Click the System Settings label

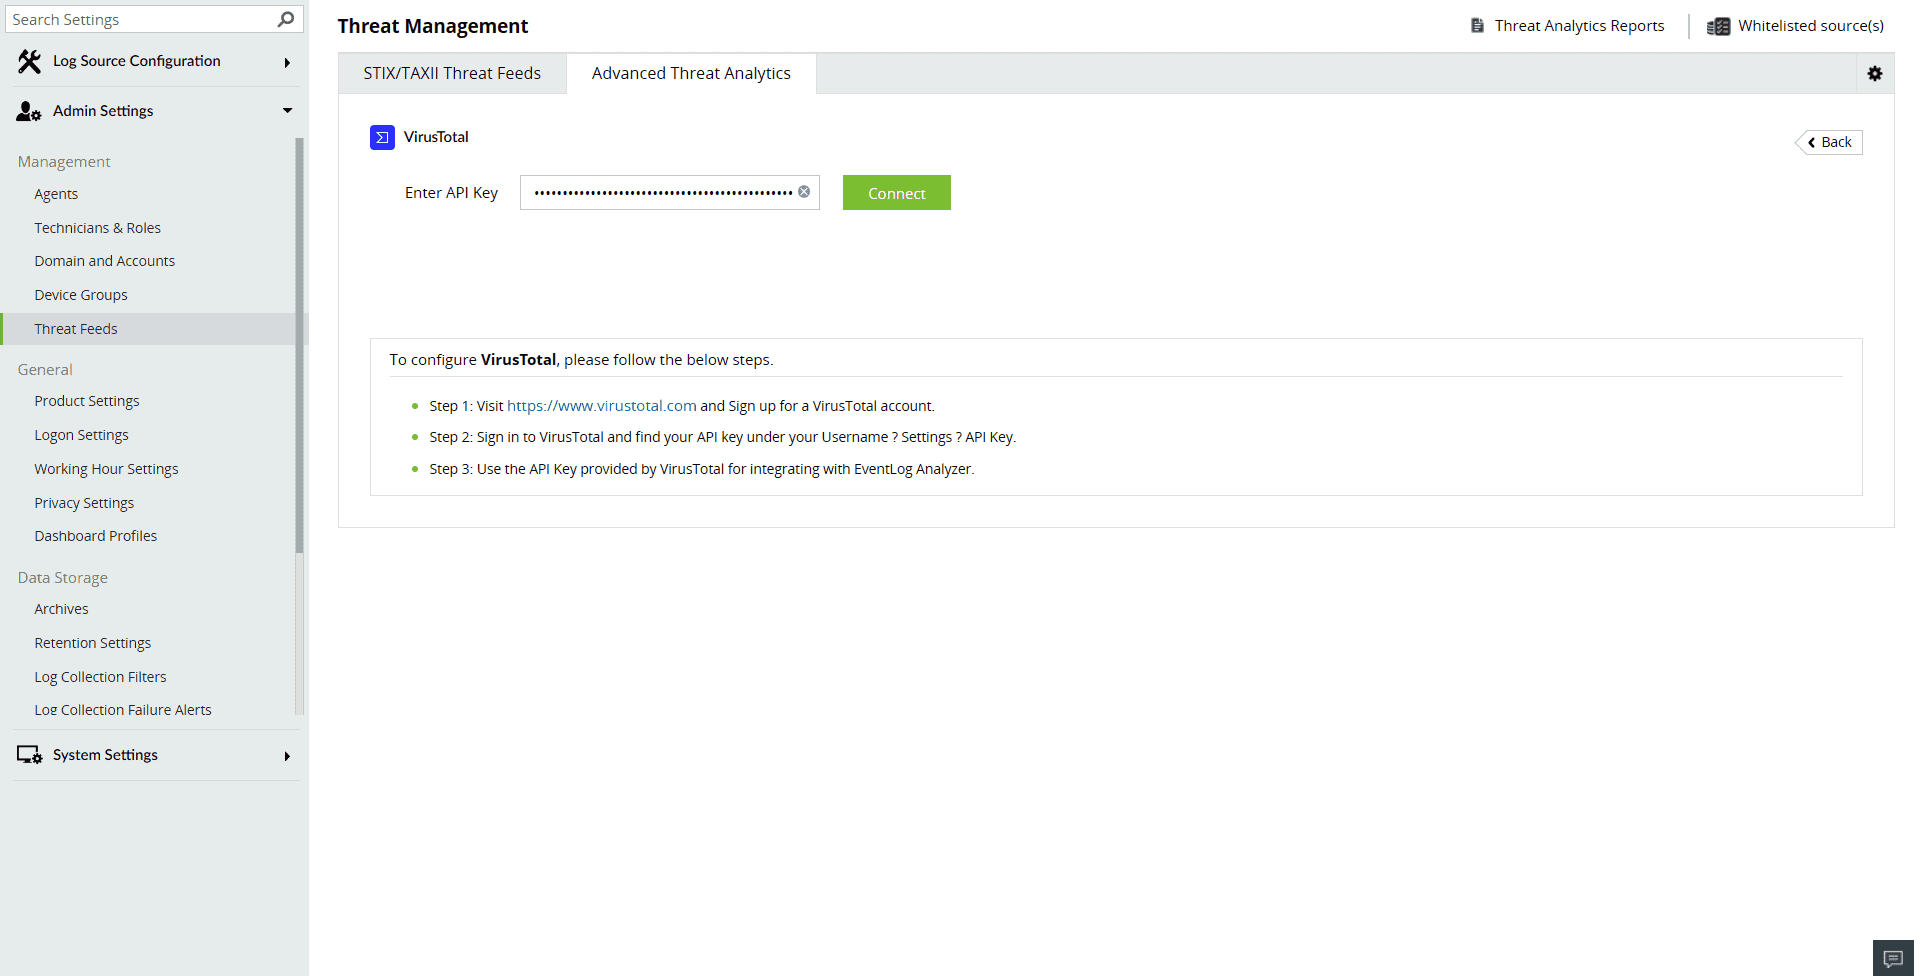coord(105,755)
